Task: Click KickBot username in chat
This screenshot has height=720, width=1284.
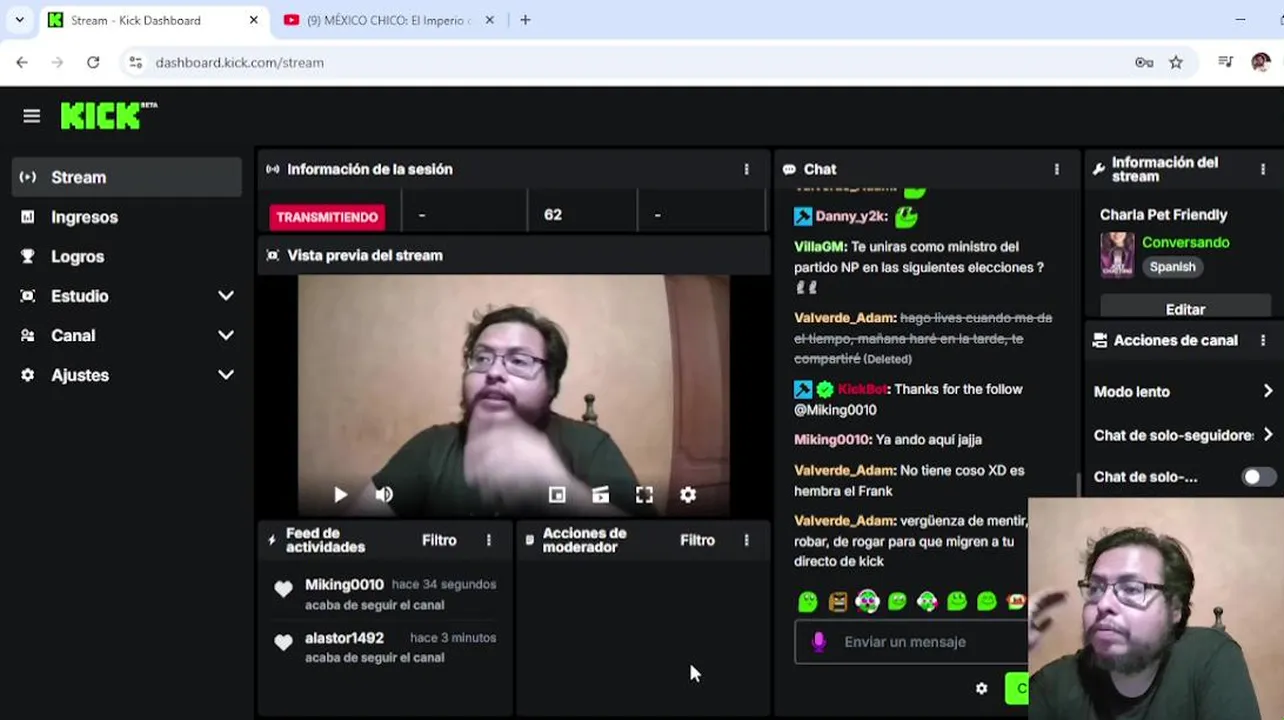Action: 862,389
